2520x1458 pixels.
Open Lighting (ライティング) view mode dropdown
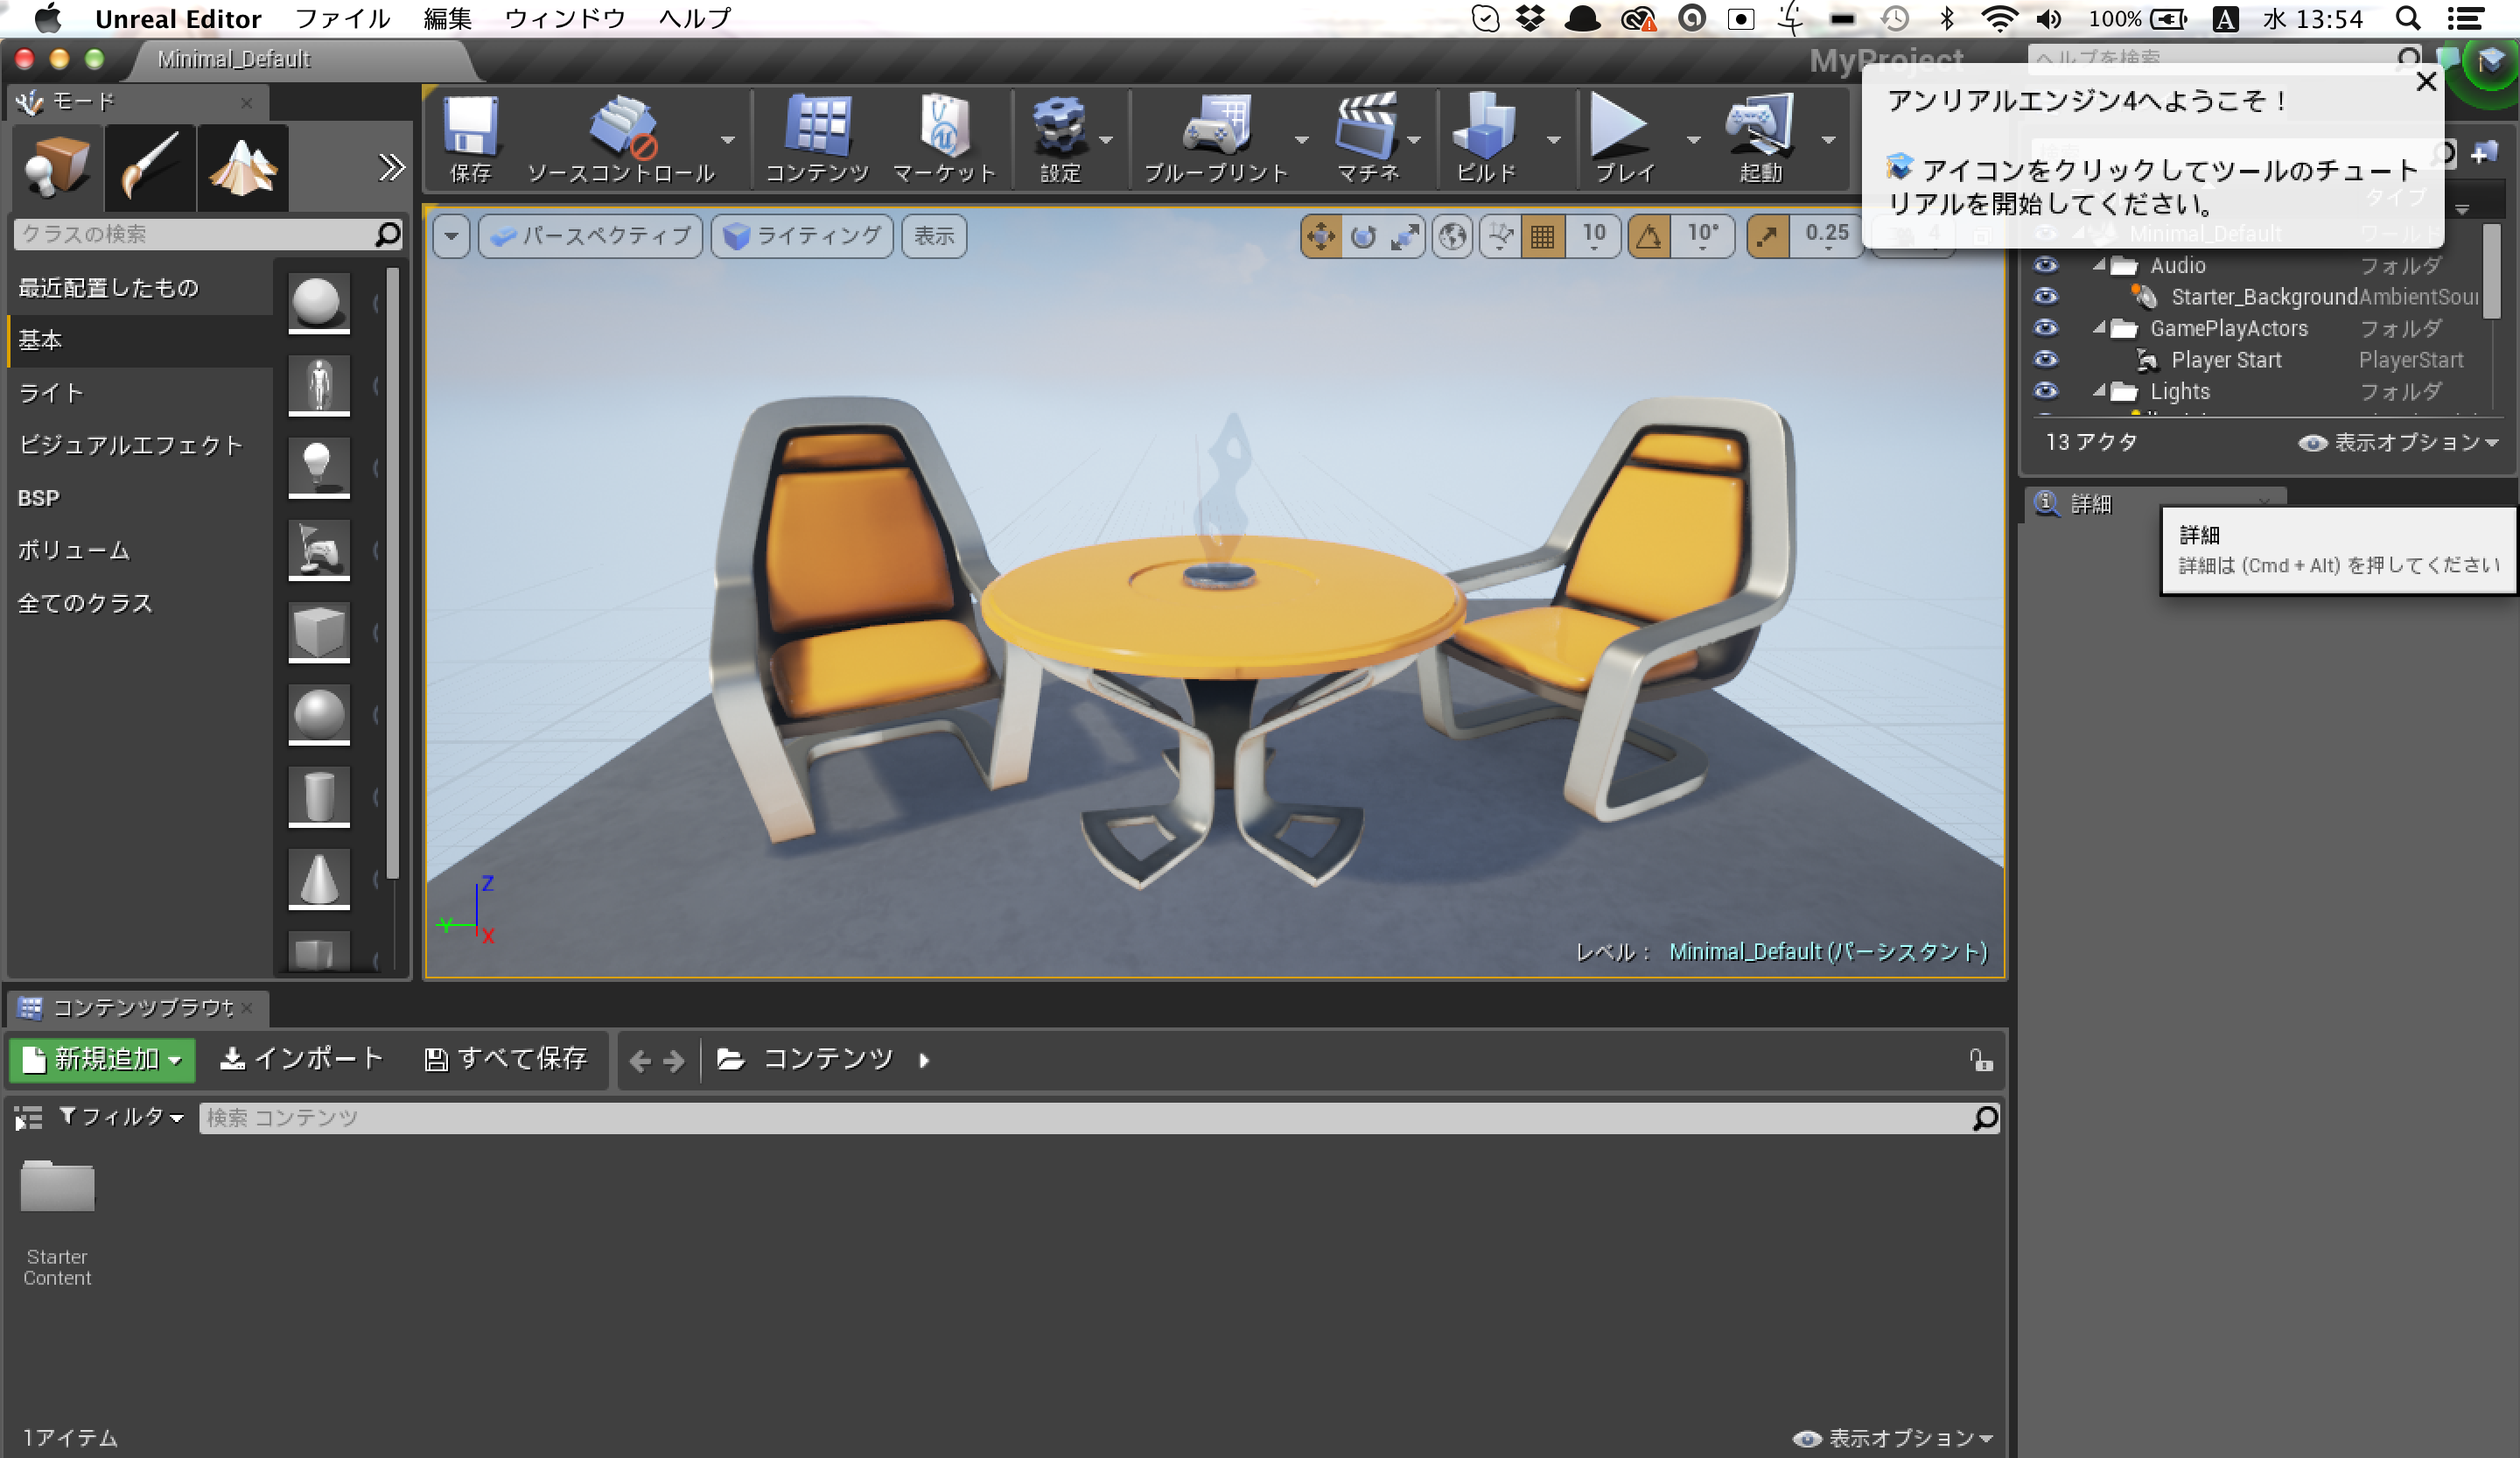(x=802, y=236)
